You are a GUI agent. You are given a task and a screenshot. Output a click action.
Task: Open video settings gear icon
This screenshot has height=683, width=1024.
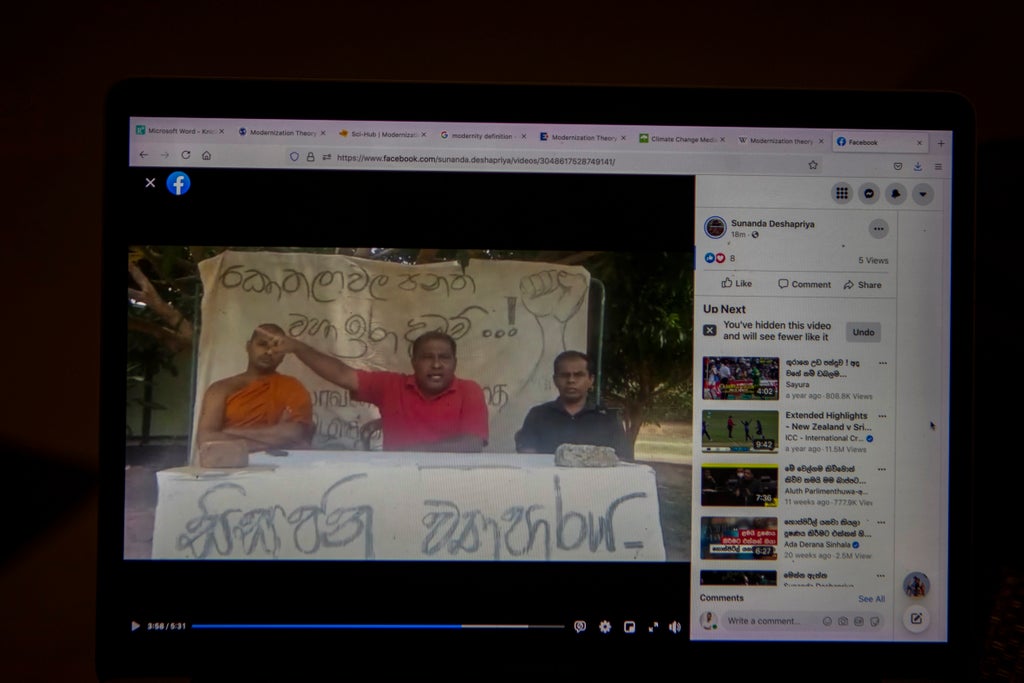(605, 627)
